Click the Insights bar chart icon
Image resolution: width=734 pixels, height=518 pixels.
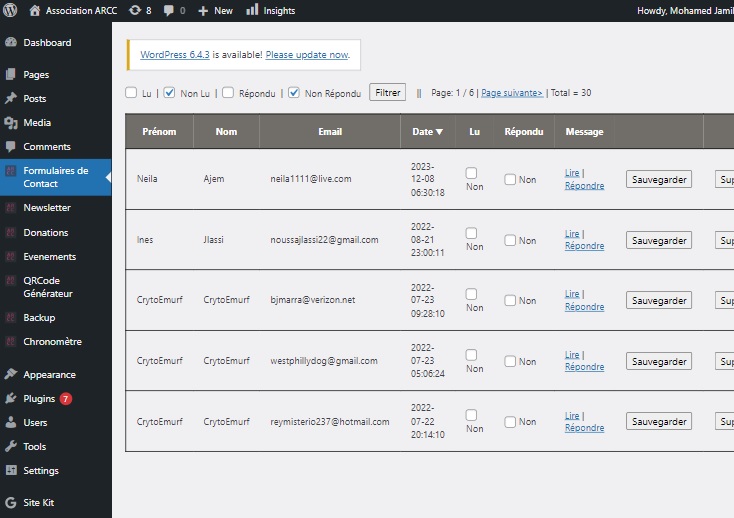coord(252,11)
